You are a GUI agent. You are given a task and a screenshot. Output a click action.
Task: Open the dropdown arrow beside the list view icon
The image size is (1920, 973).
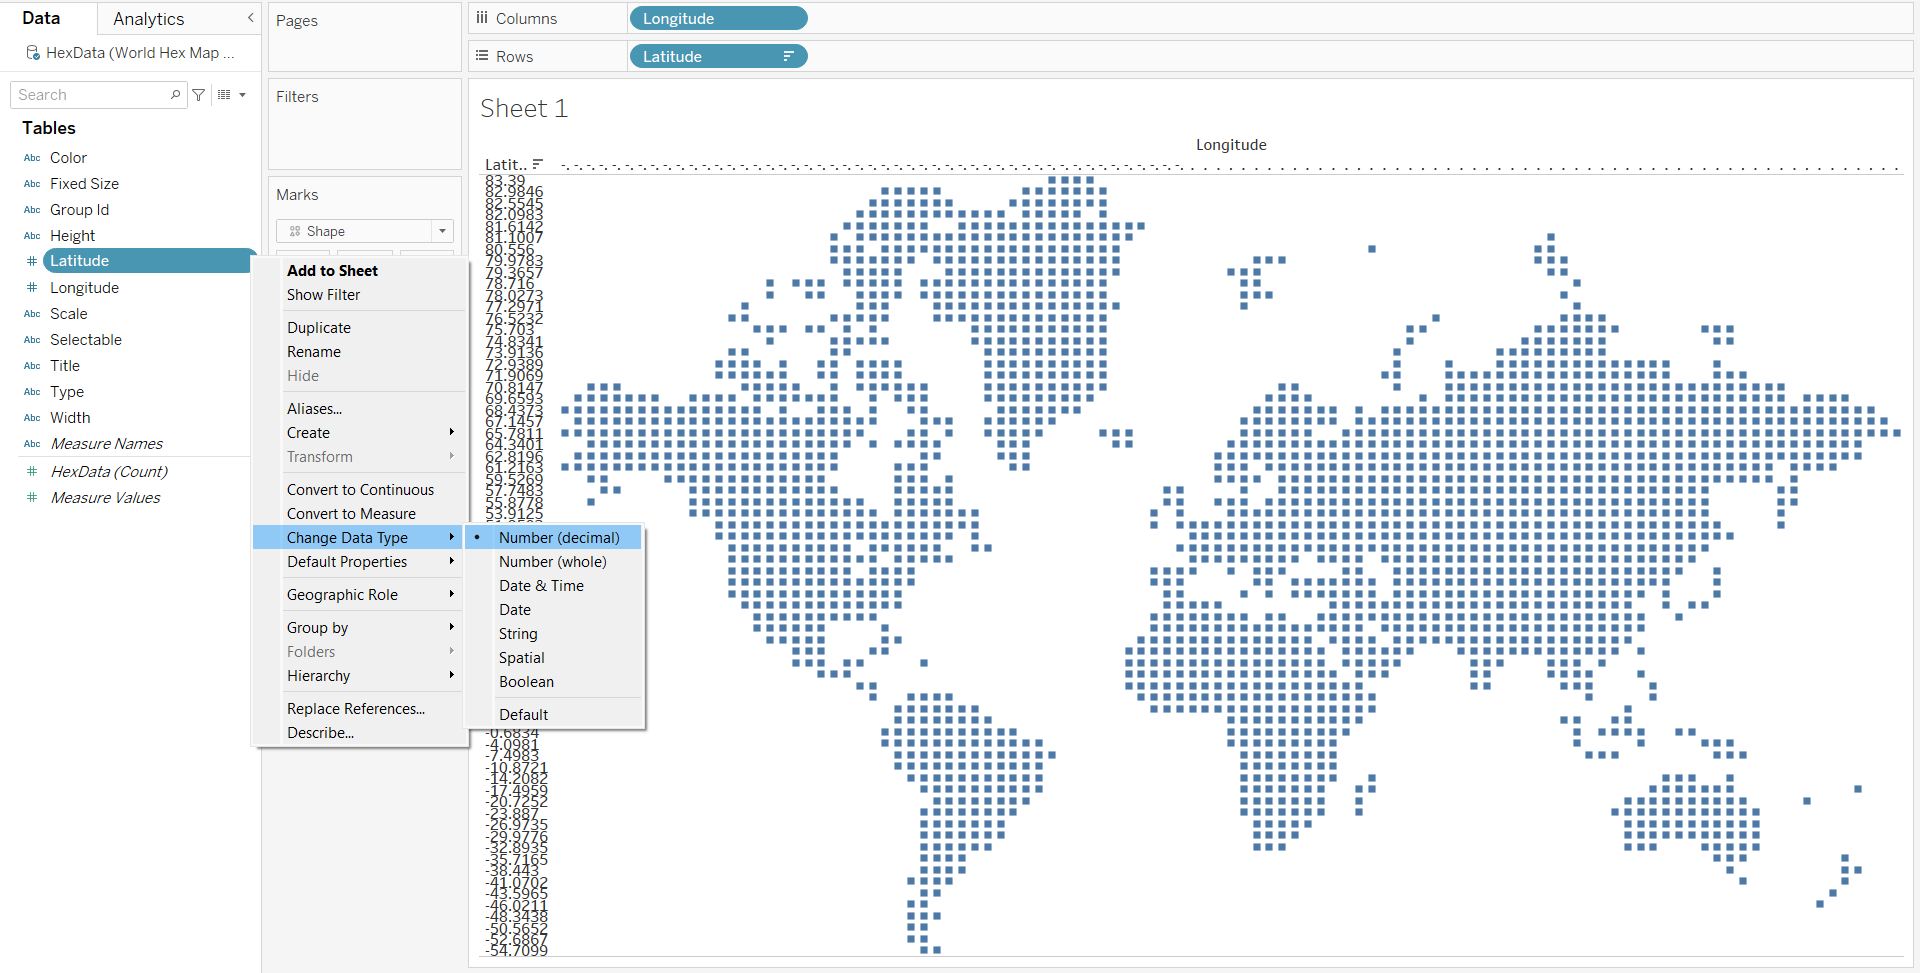tap(242, 95)
